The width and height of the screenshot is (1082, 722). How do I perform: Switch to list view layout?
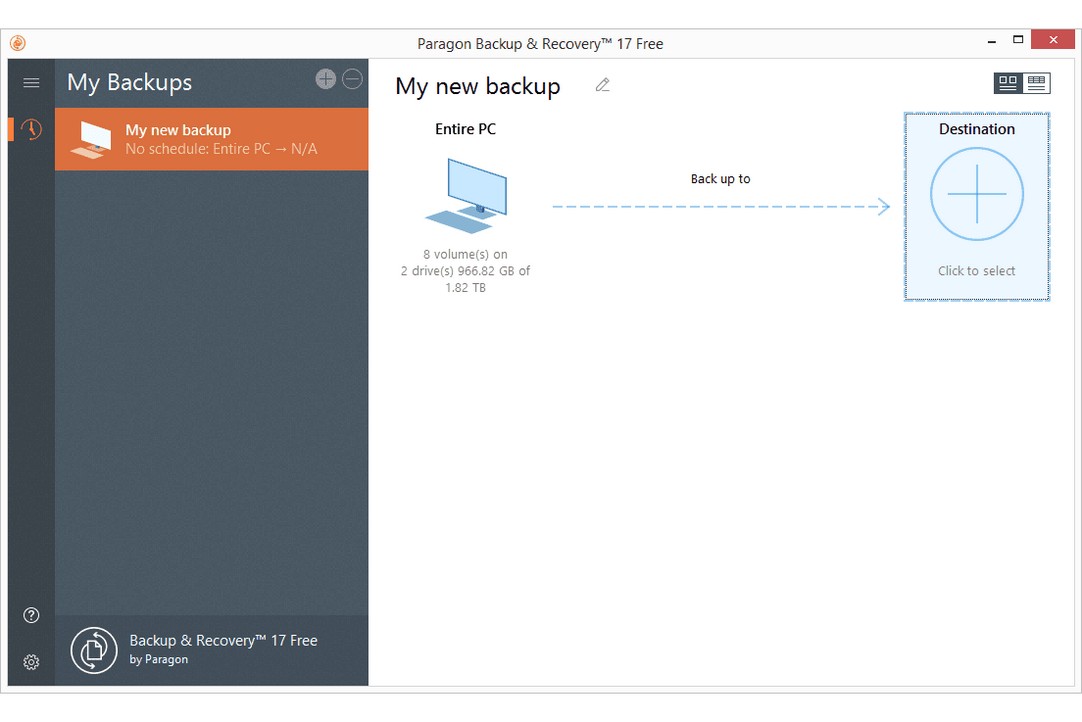click(x=1036, y=83)
